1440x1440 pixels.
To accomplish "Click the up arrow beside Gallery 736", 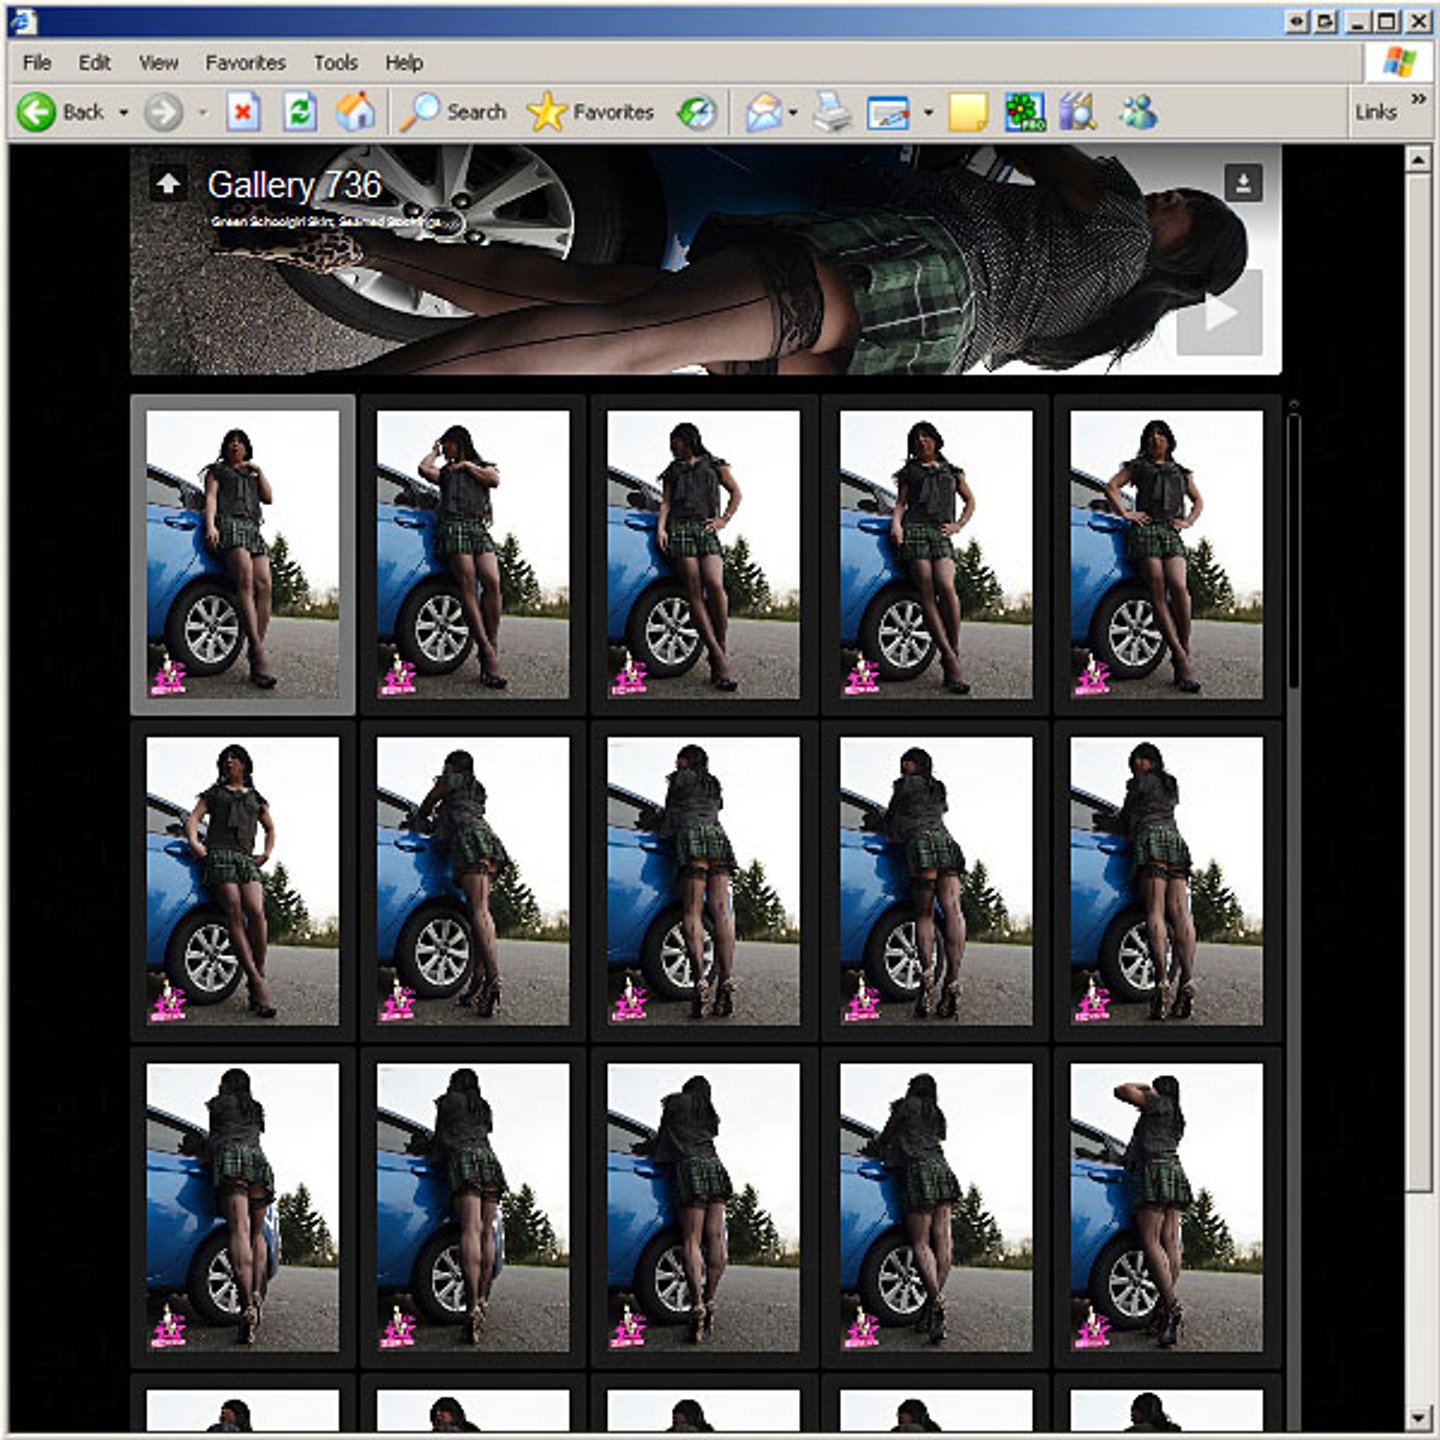I will pyautogui.click(x=168, y=184).
